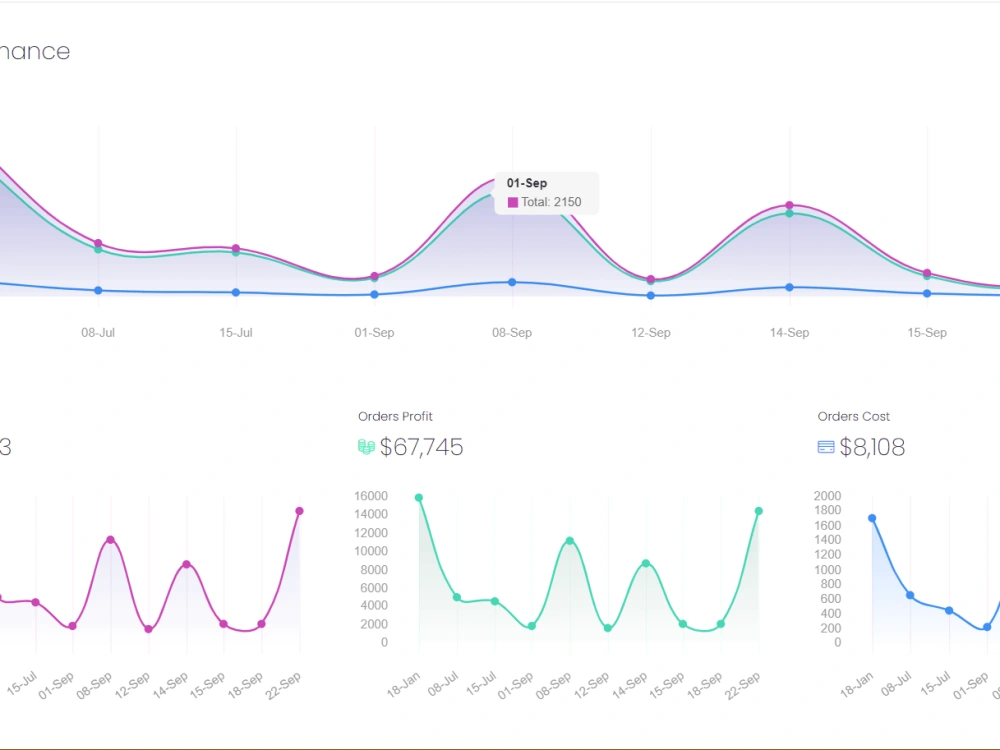Click Orders Cost chart's 08-Jul data point
The image size is (1000, 750).
[910, 595]
